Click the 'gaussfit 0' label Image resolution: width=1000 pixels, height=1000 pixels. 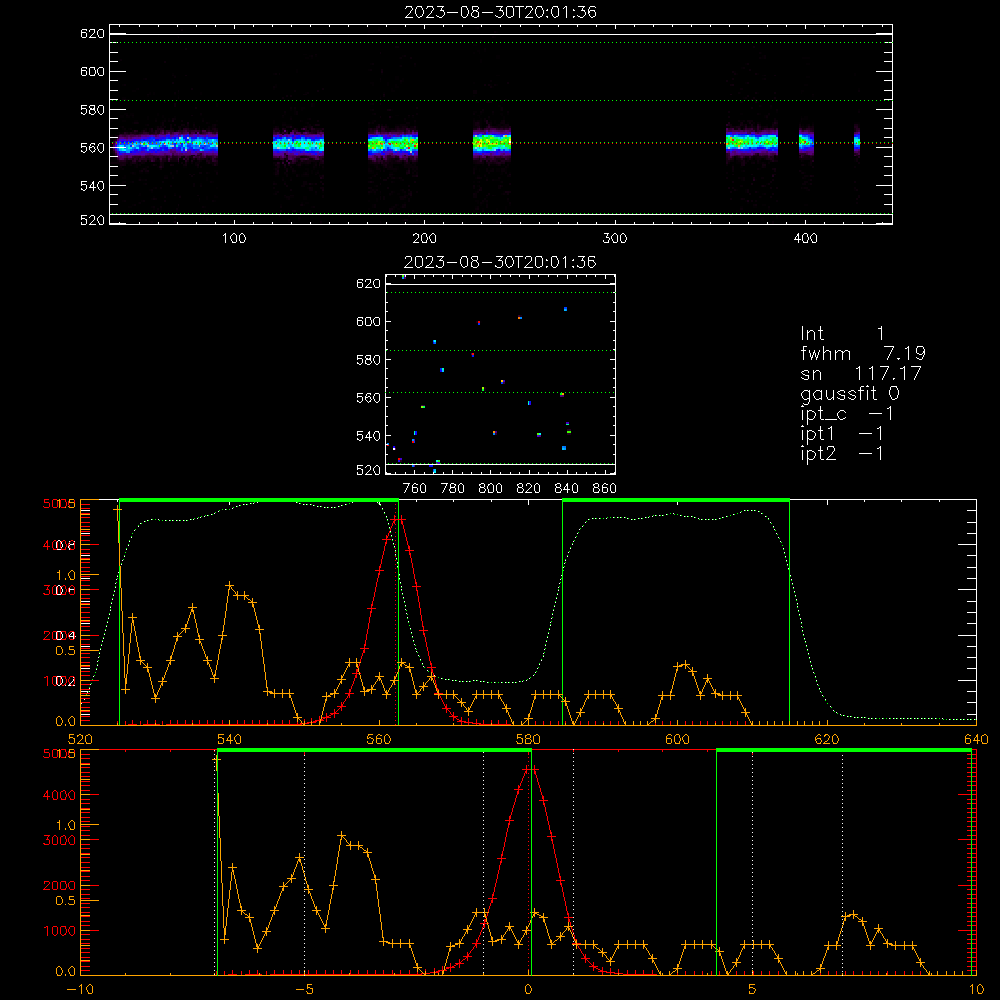[x=850, y=393]
